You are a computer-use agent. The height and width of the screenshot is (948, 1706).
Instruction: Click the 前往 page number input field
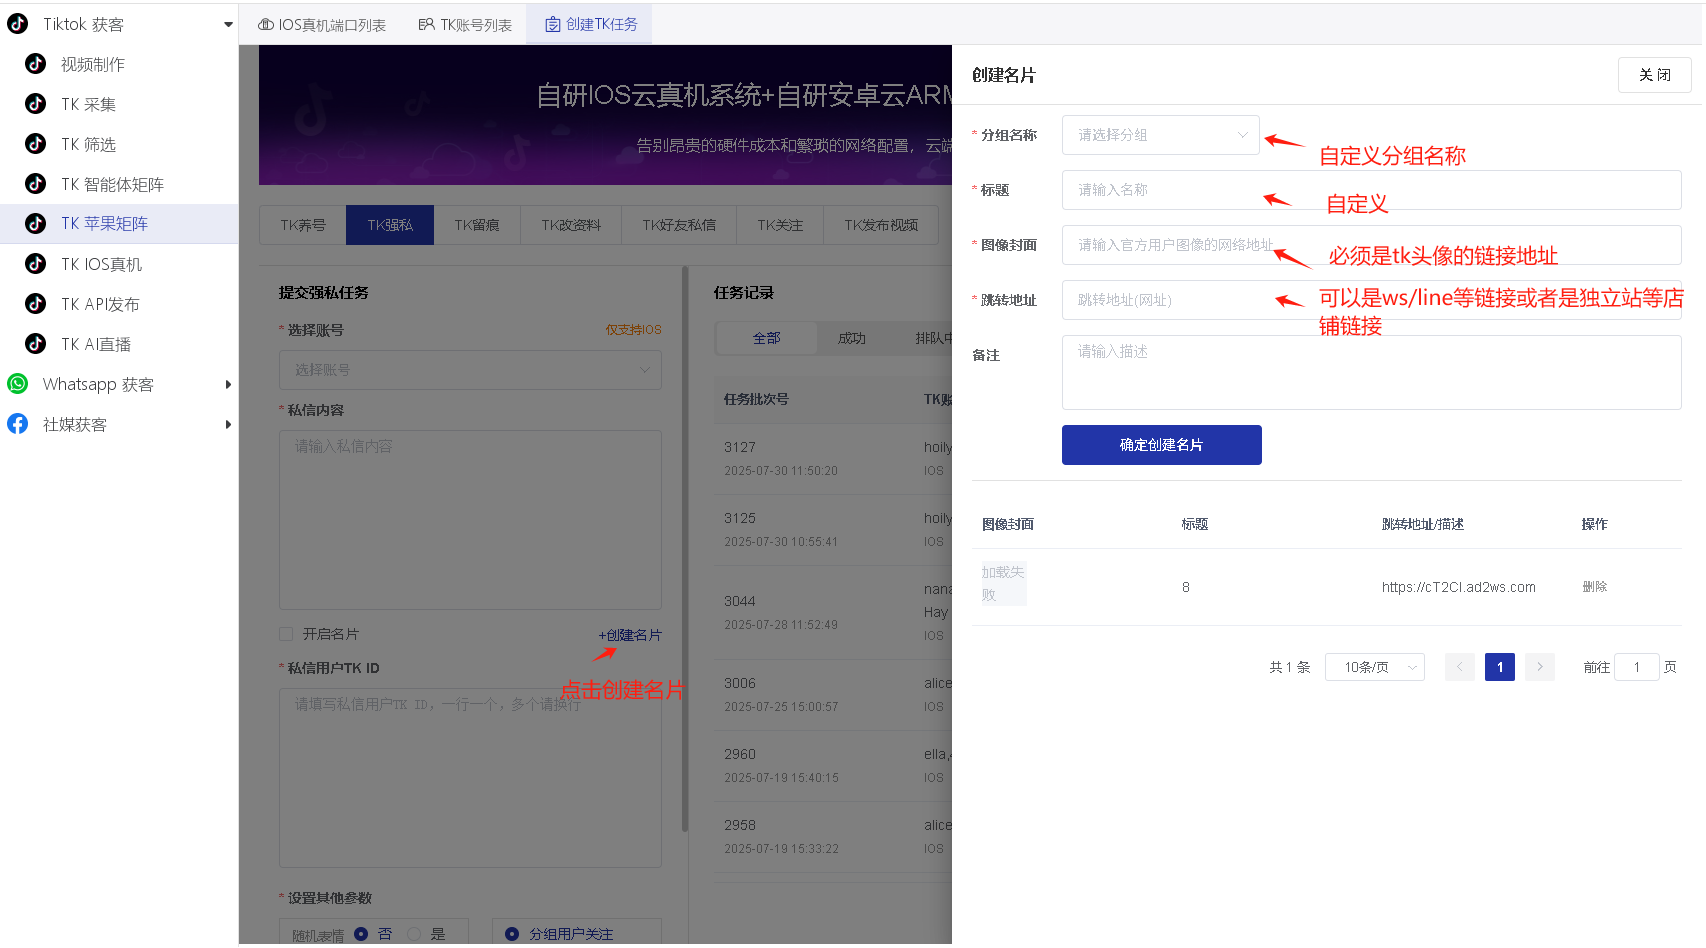pyautogui.click(x=1636, y=666)
